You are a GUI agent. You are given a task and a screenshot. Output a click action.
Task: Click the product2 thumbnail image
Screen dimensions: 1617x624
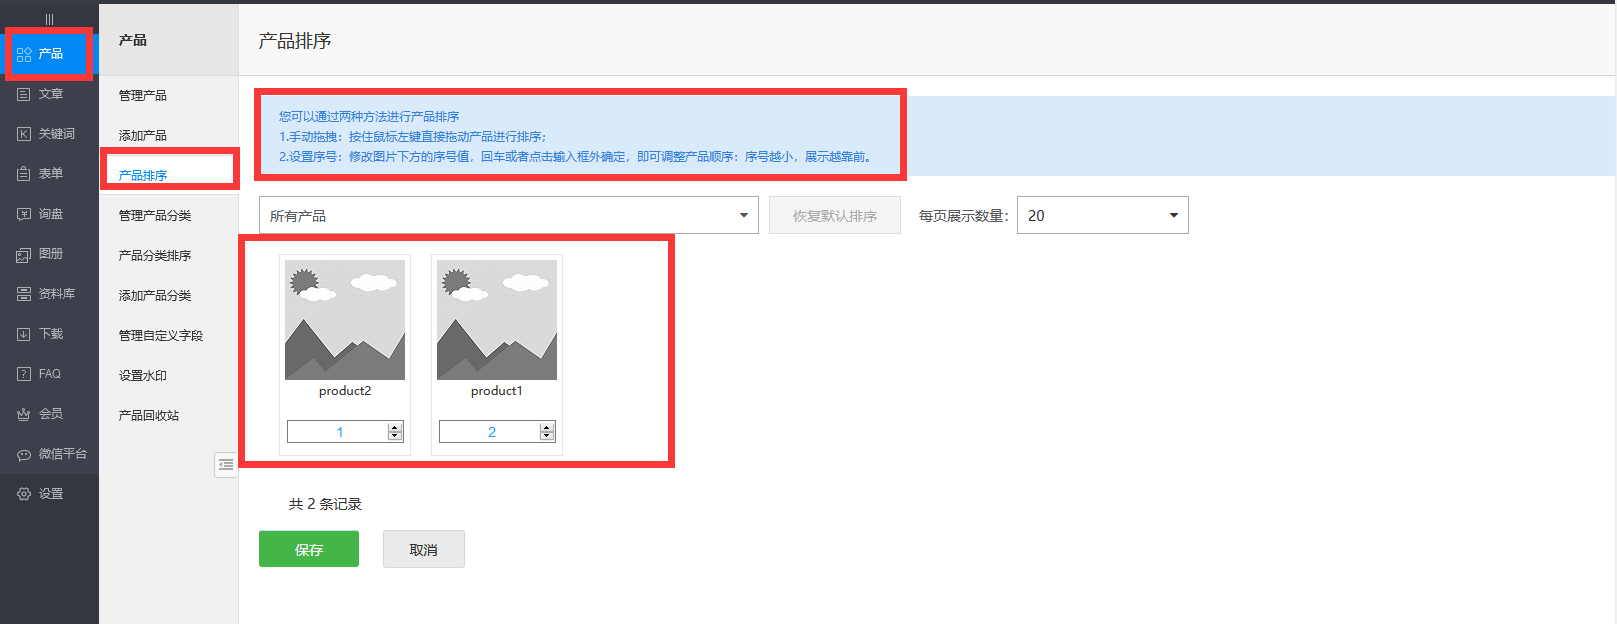[345, 320]
